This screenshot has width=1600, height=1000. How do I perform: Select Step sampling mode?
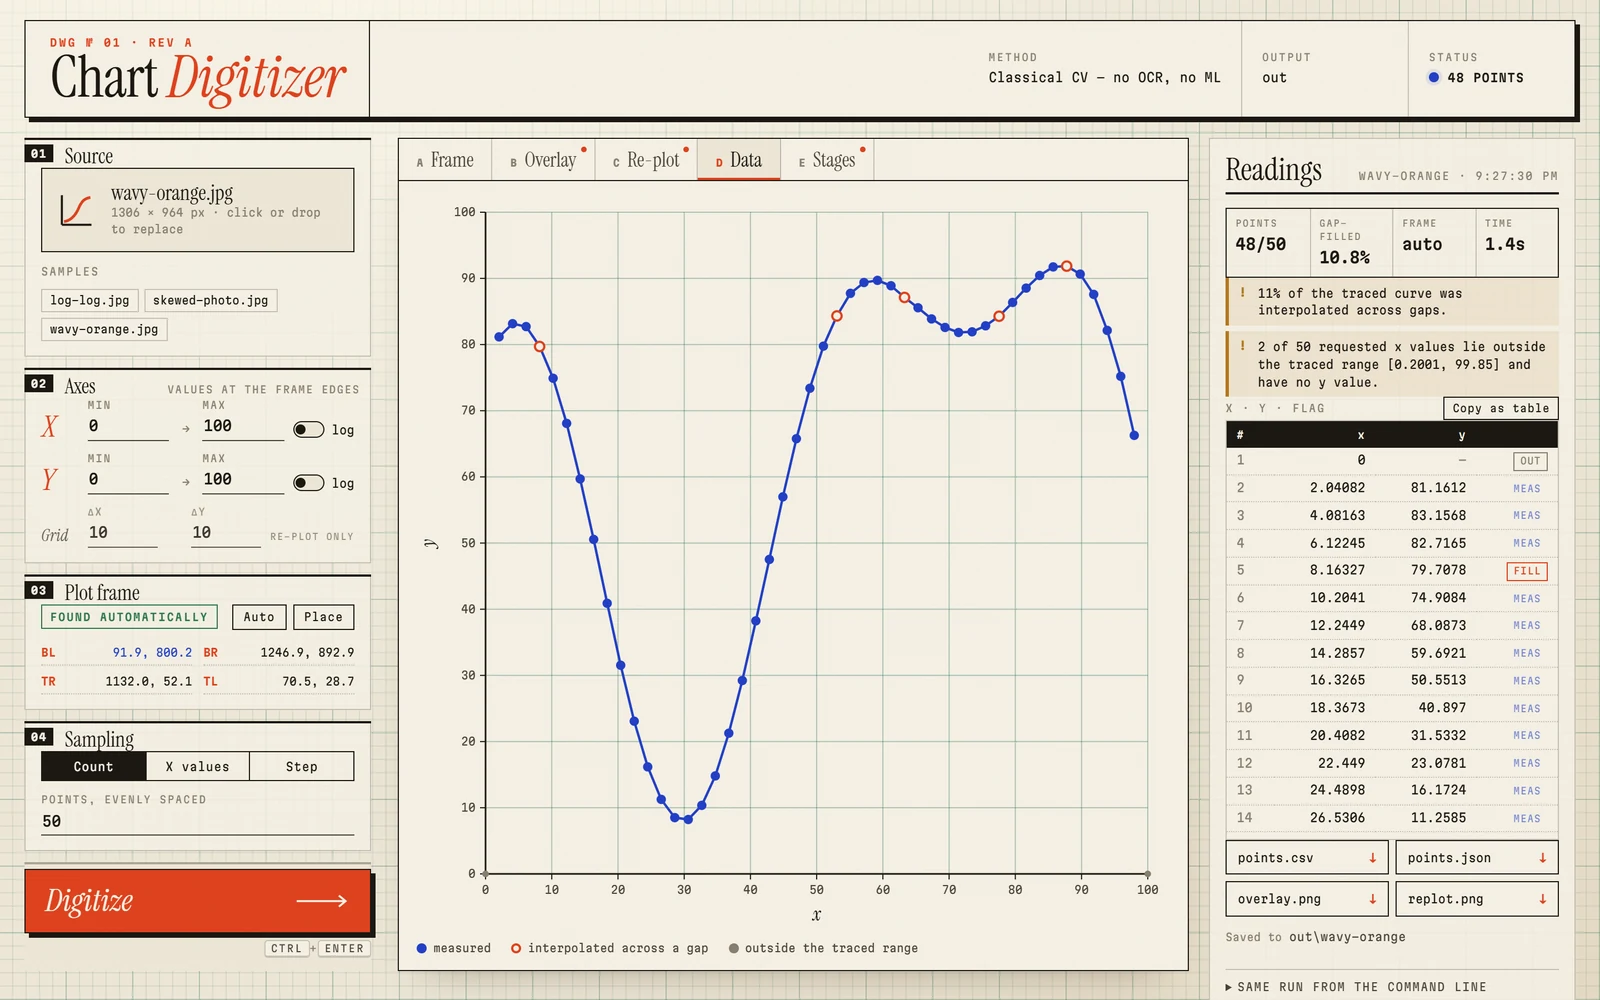[x=302, y=766]
